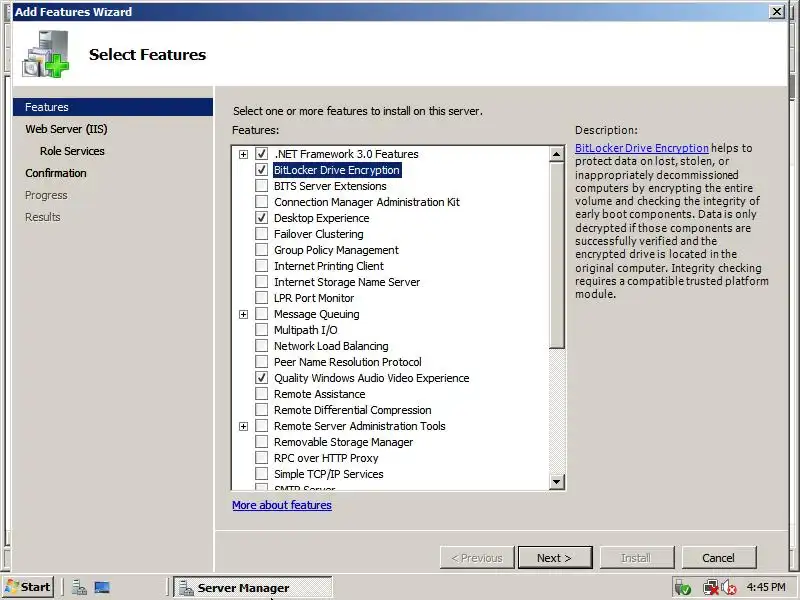Enable Failover Clustering checkbox
This screenshot has height=600, width=800.
coord(261,234)
